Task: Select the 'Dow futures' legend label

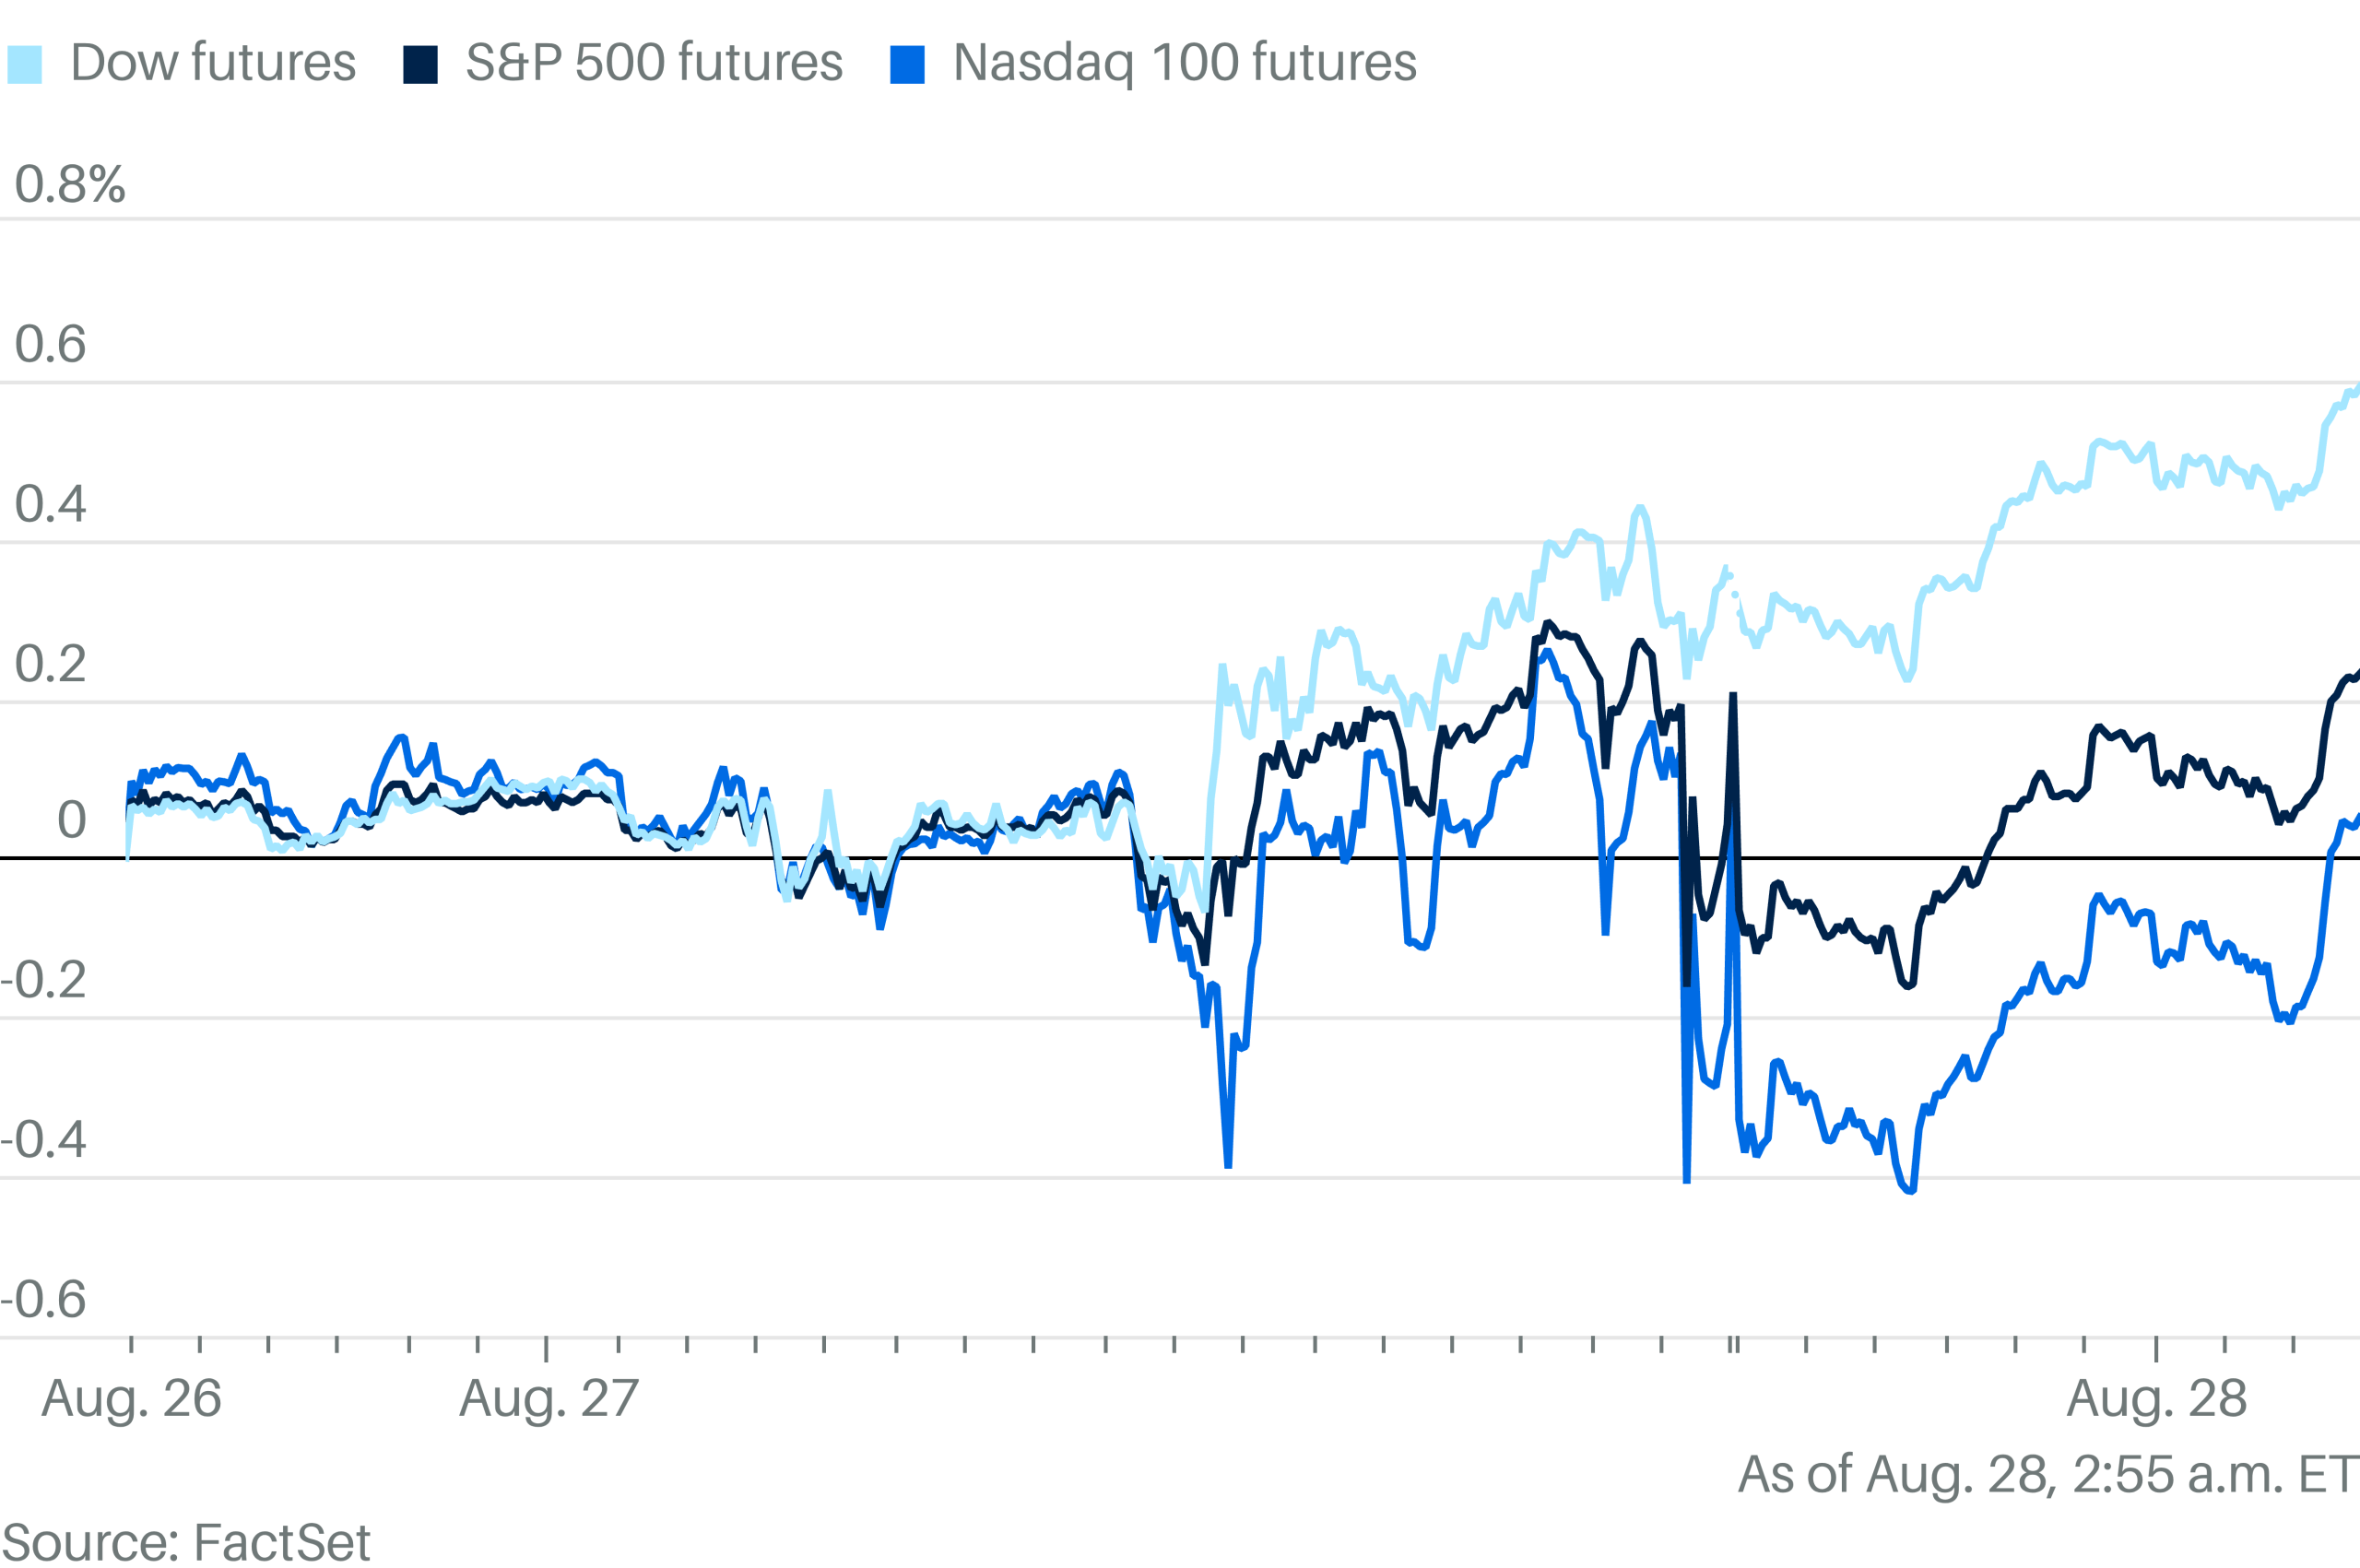Action: point(212,62)
